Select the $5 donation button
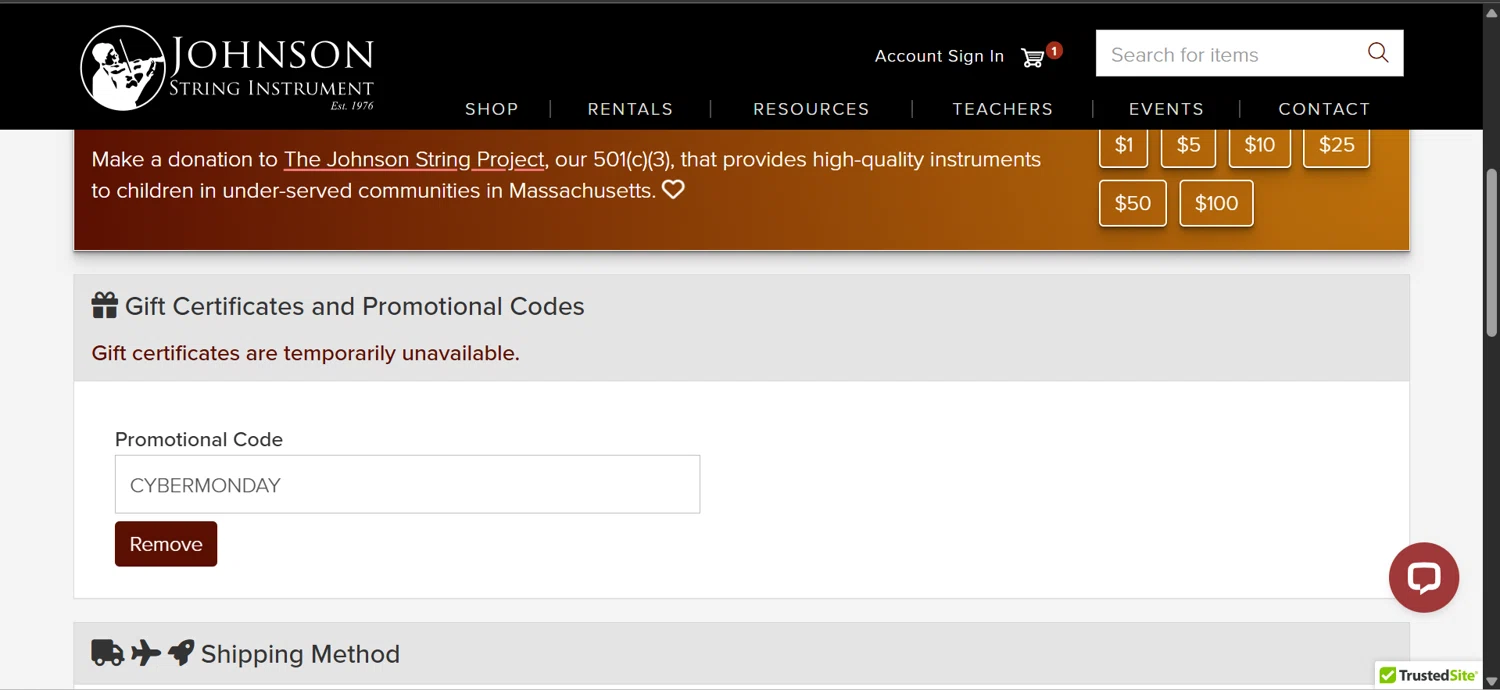Viewport: 1500px width, 690px height. pyautogui.click(x=1188, y=146)
